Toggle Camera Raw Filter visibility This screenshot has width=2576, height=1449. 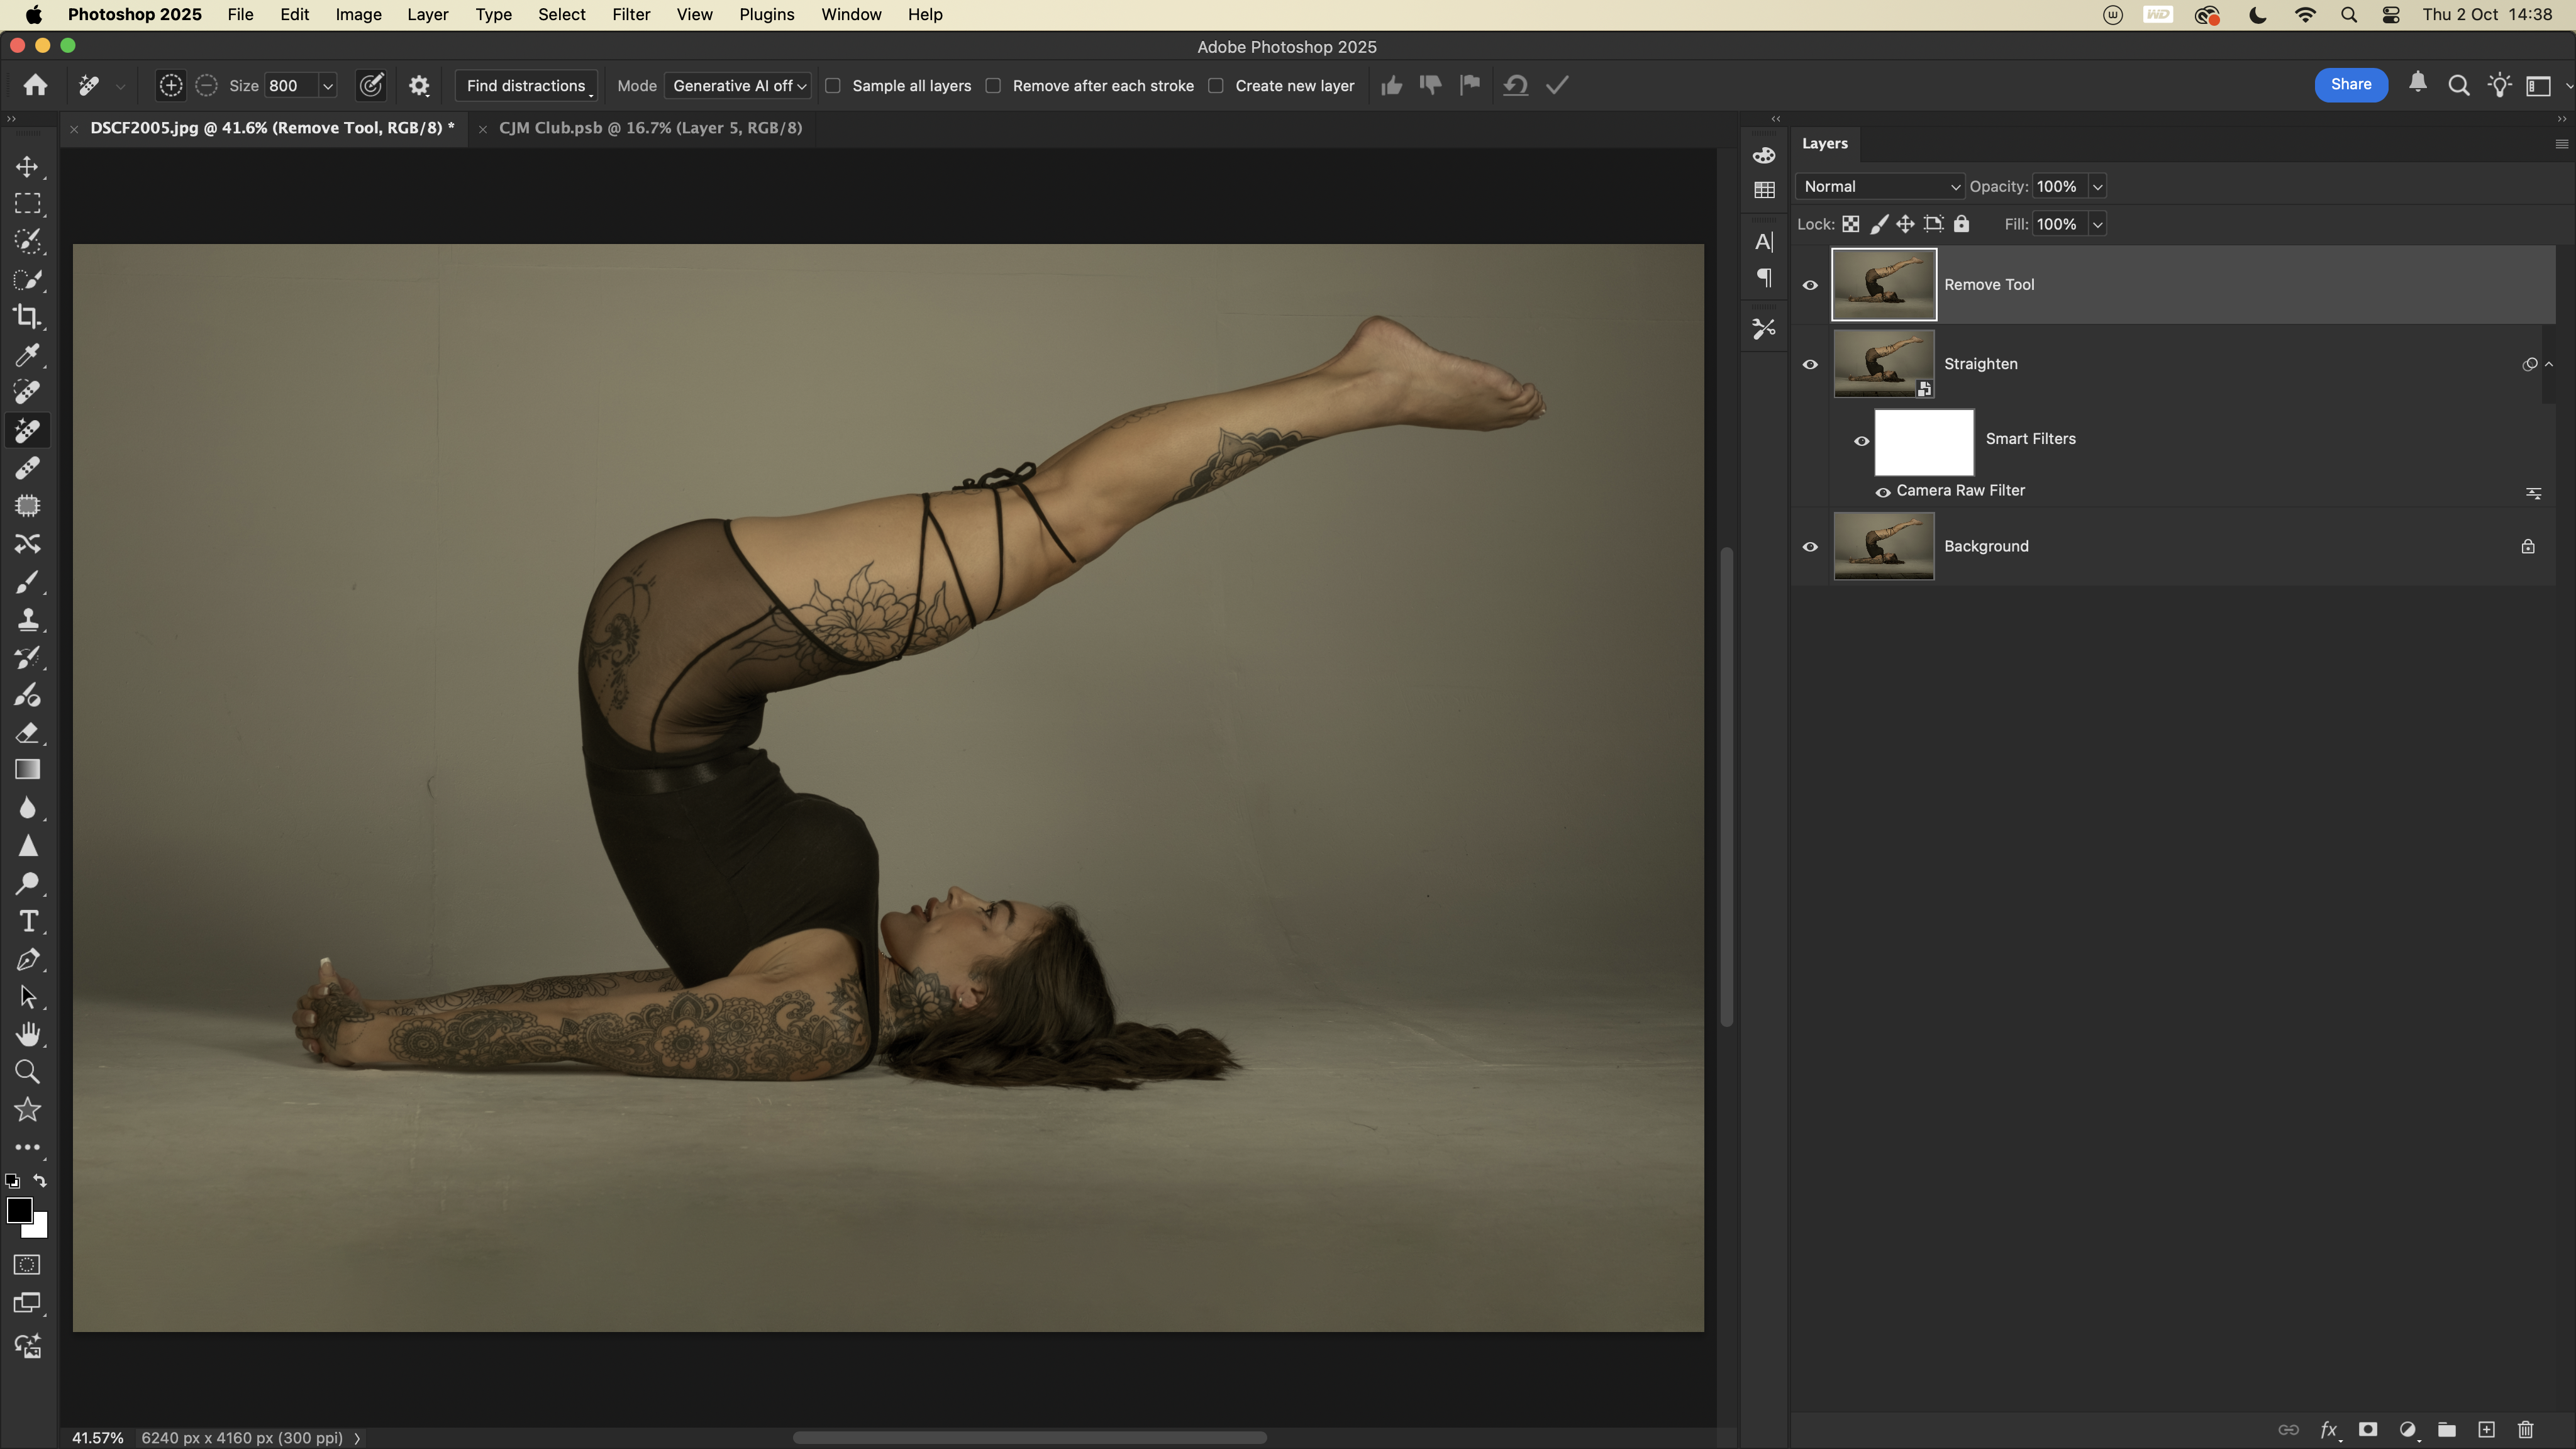tap(1882, 492)
